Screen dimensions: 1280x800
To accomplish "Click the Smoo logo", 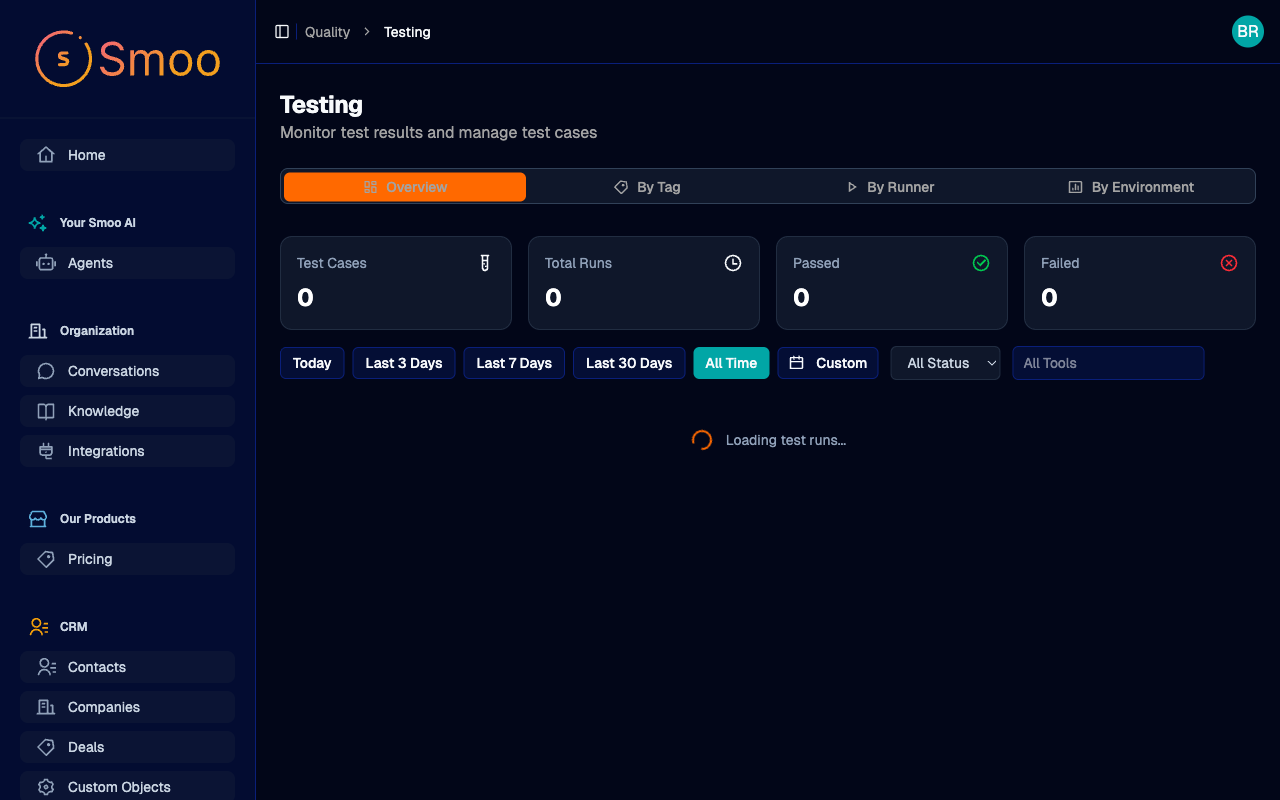I will [127, 59].
